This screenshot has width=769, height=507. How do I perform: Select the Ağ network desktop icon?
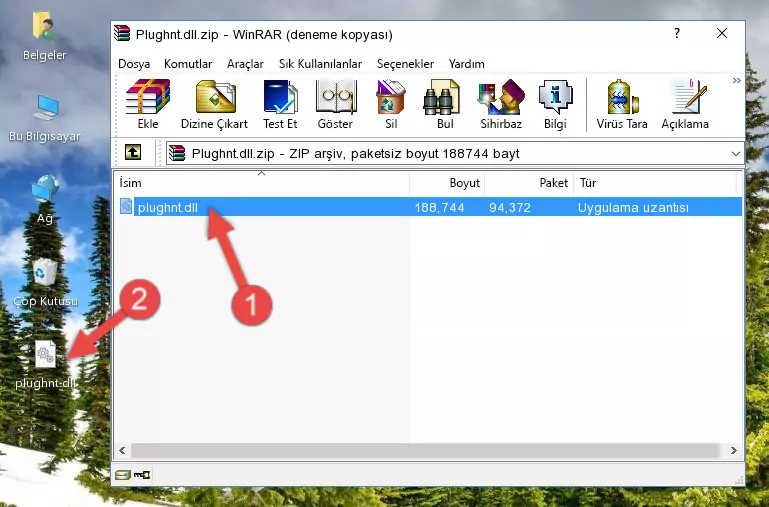(45, 199)
